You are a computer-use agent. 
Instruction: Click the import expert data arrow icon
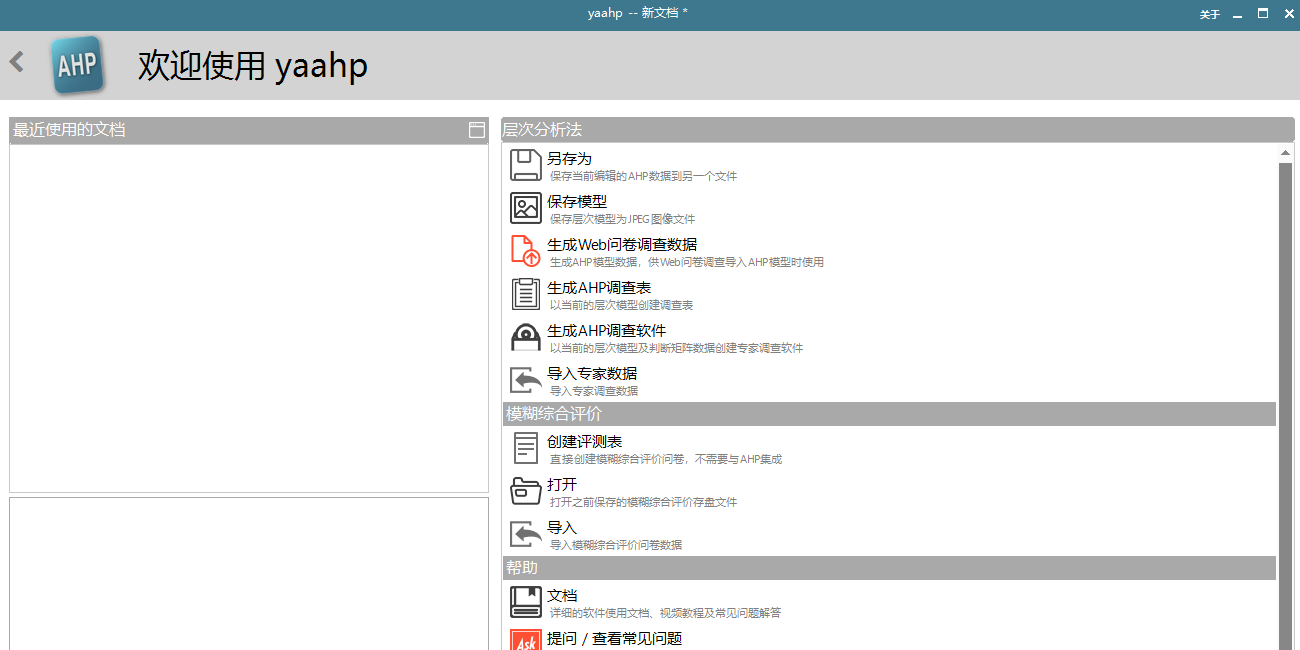coord(526,380)
